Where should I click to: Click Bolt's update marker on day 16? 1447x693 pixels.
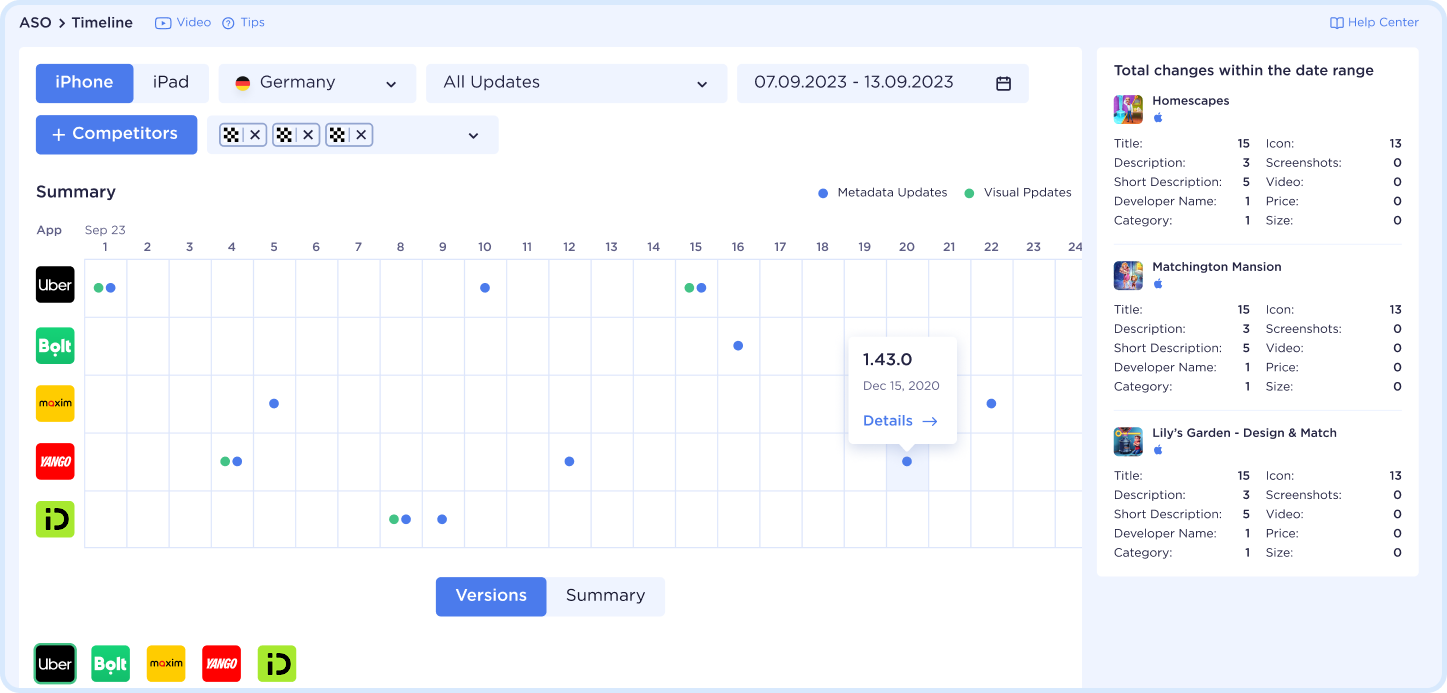pos(738,346)
